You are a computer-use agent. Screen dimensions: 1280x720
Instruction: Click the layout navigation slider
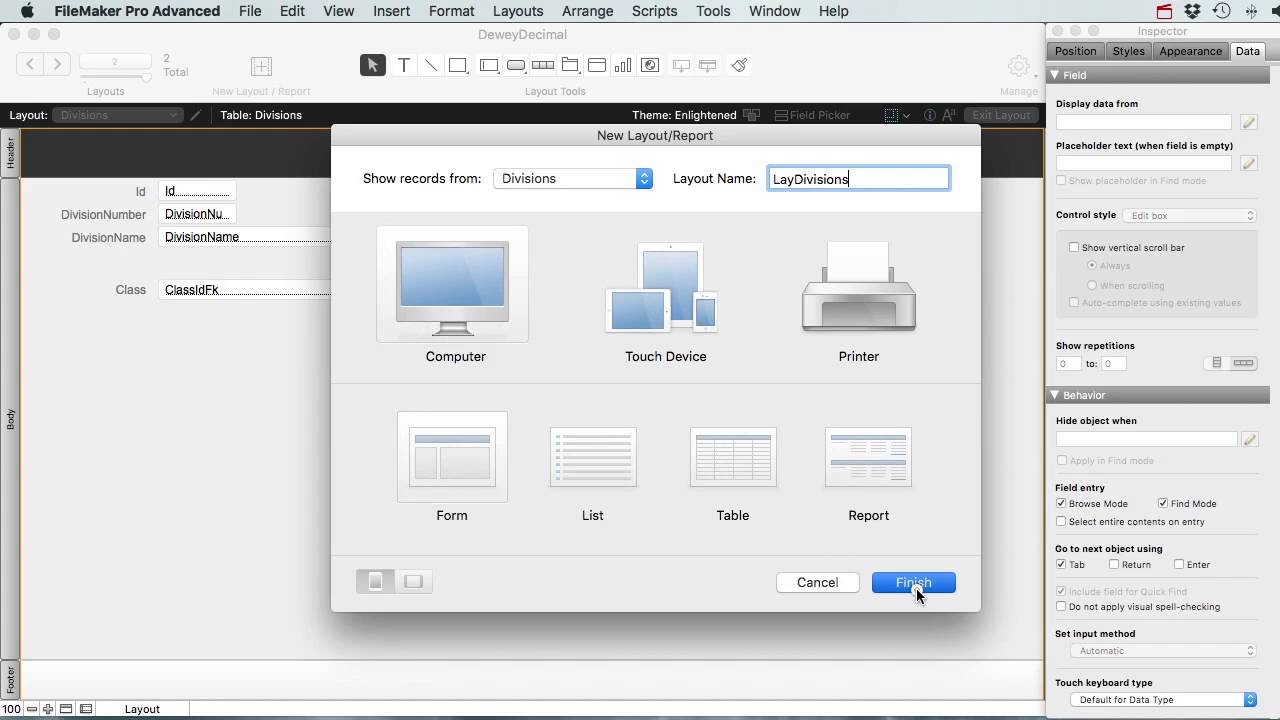[x=115, y=76]
